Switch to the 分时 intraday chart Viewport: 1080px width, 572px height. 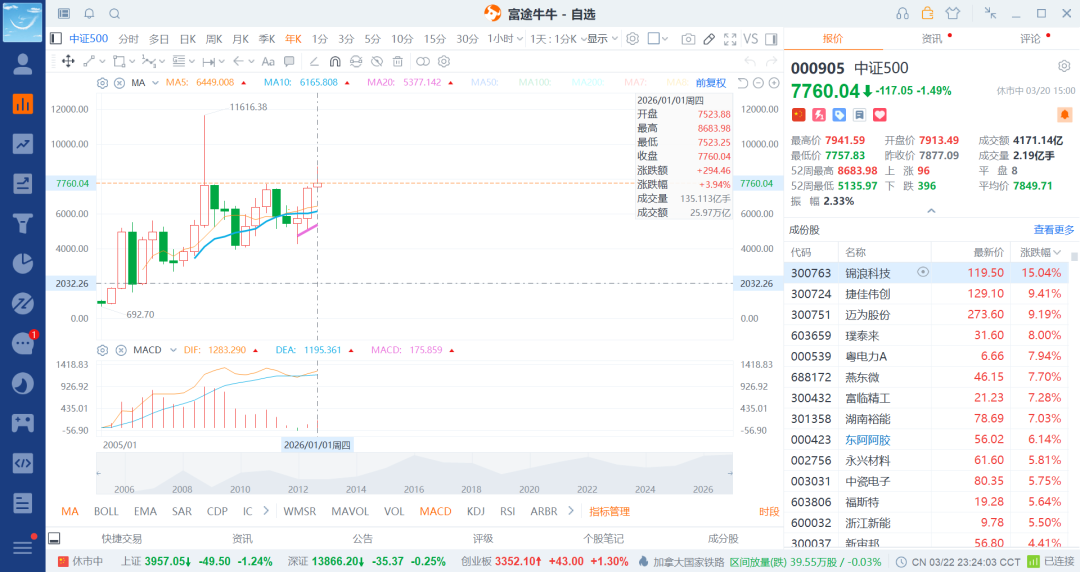(129, 39)
